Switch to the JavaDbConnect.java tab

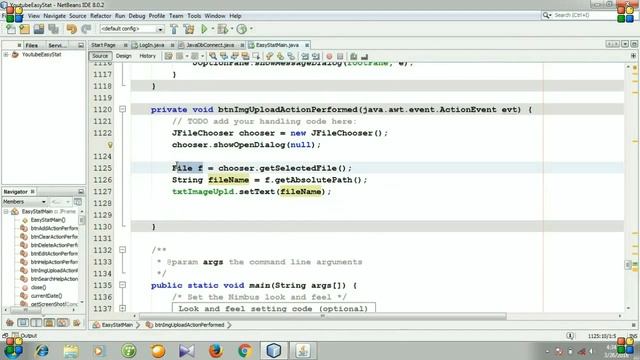pos(210,45)
